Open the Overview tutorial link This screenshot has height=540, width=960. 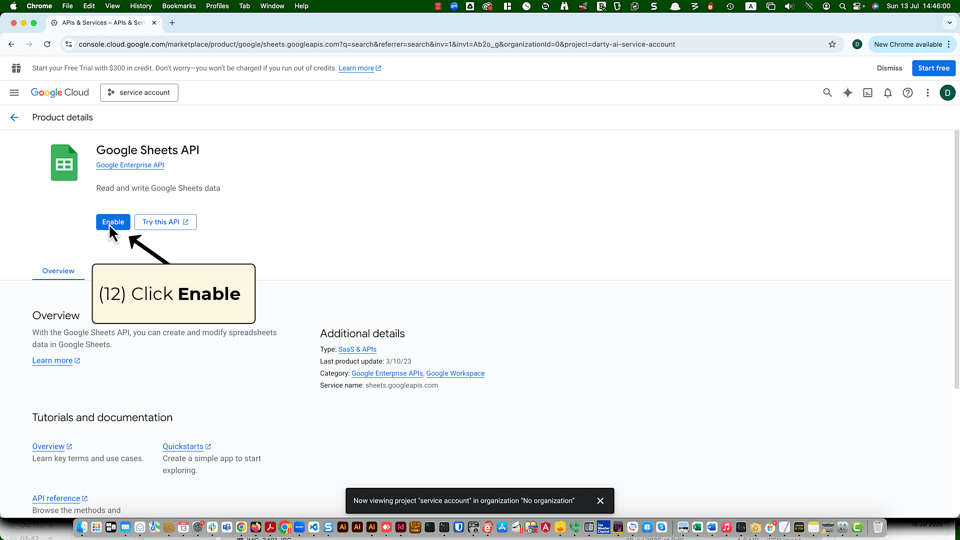click(52, 446)
